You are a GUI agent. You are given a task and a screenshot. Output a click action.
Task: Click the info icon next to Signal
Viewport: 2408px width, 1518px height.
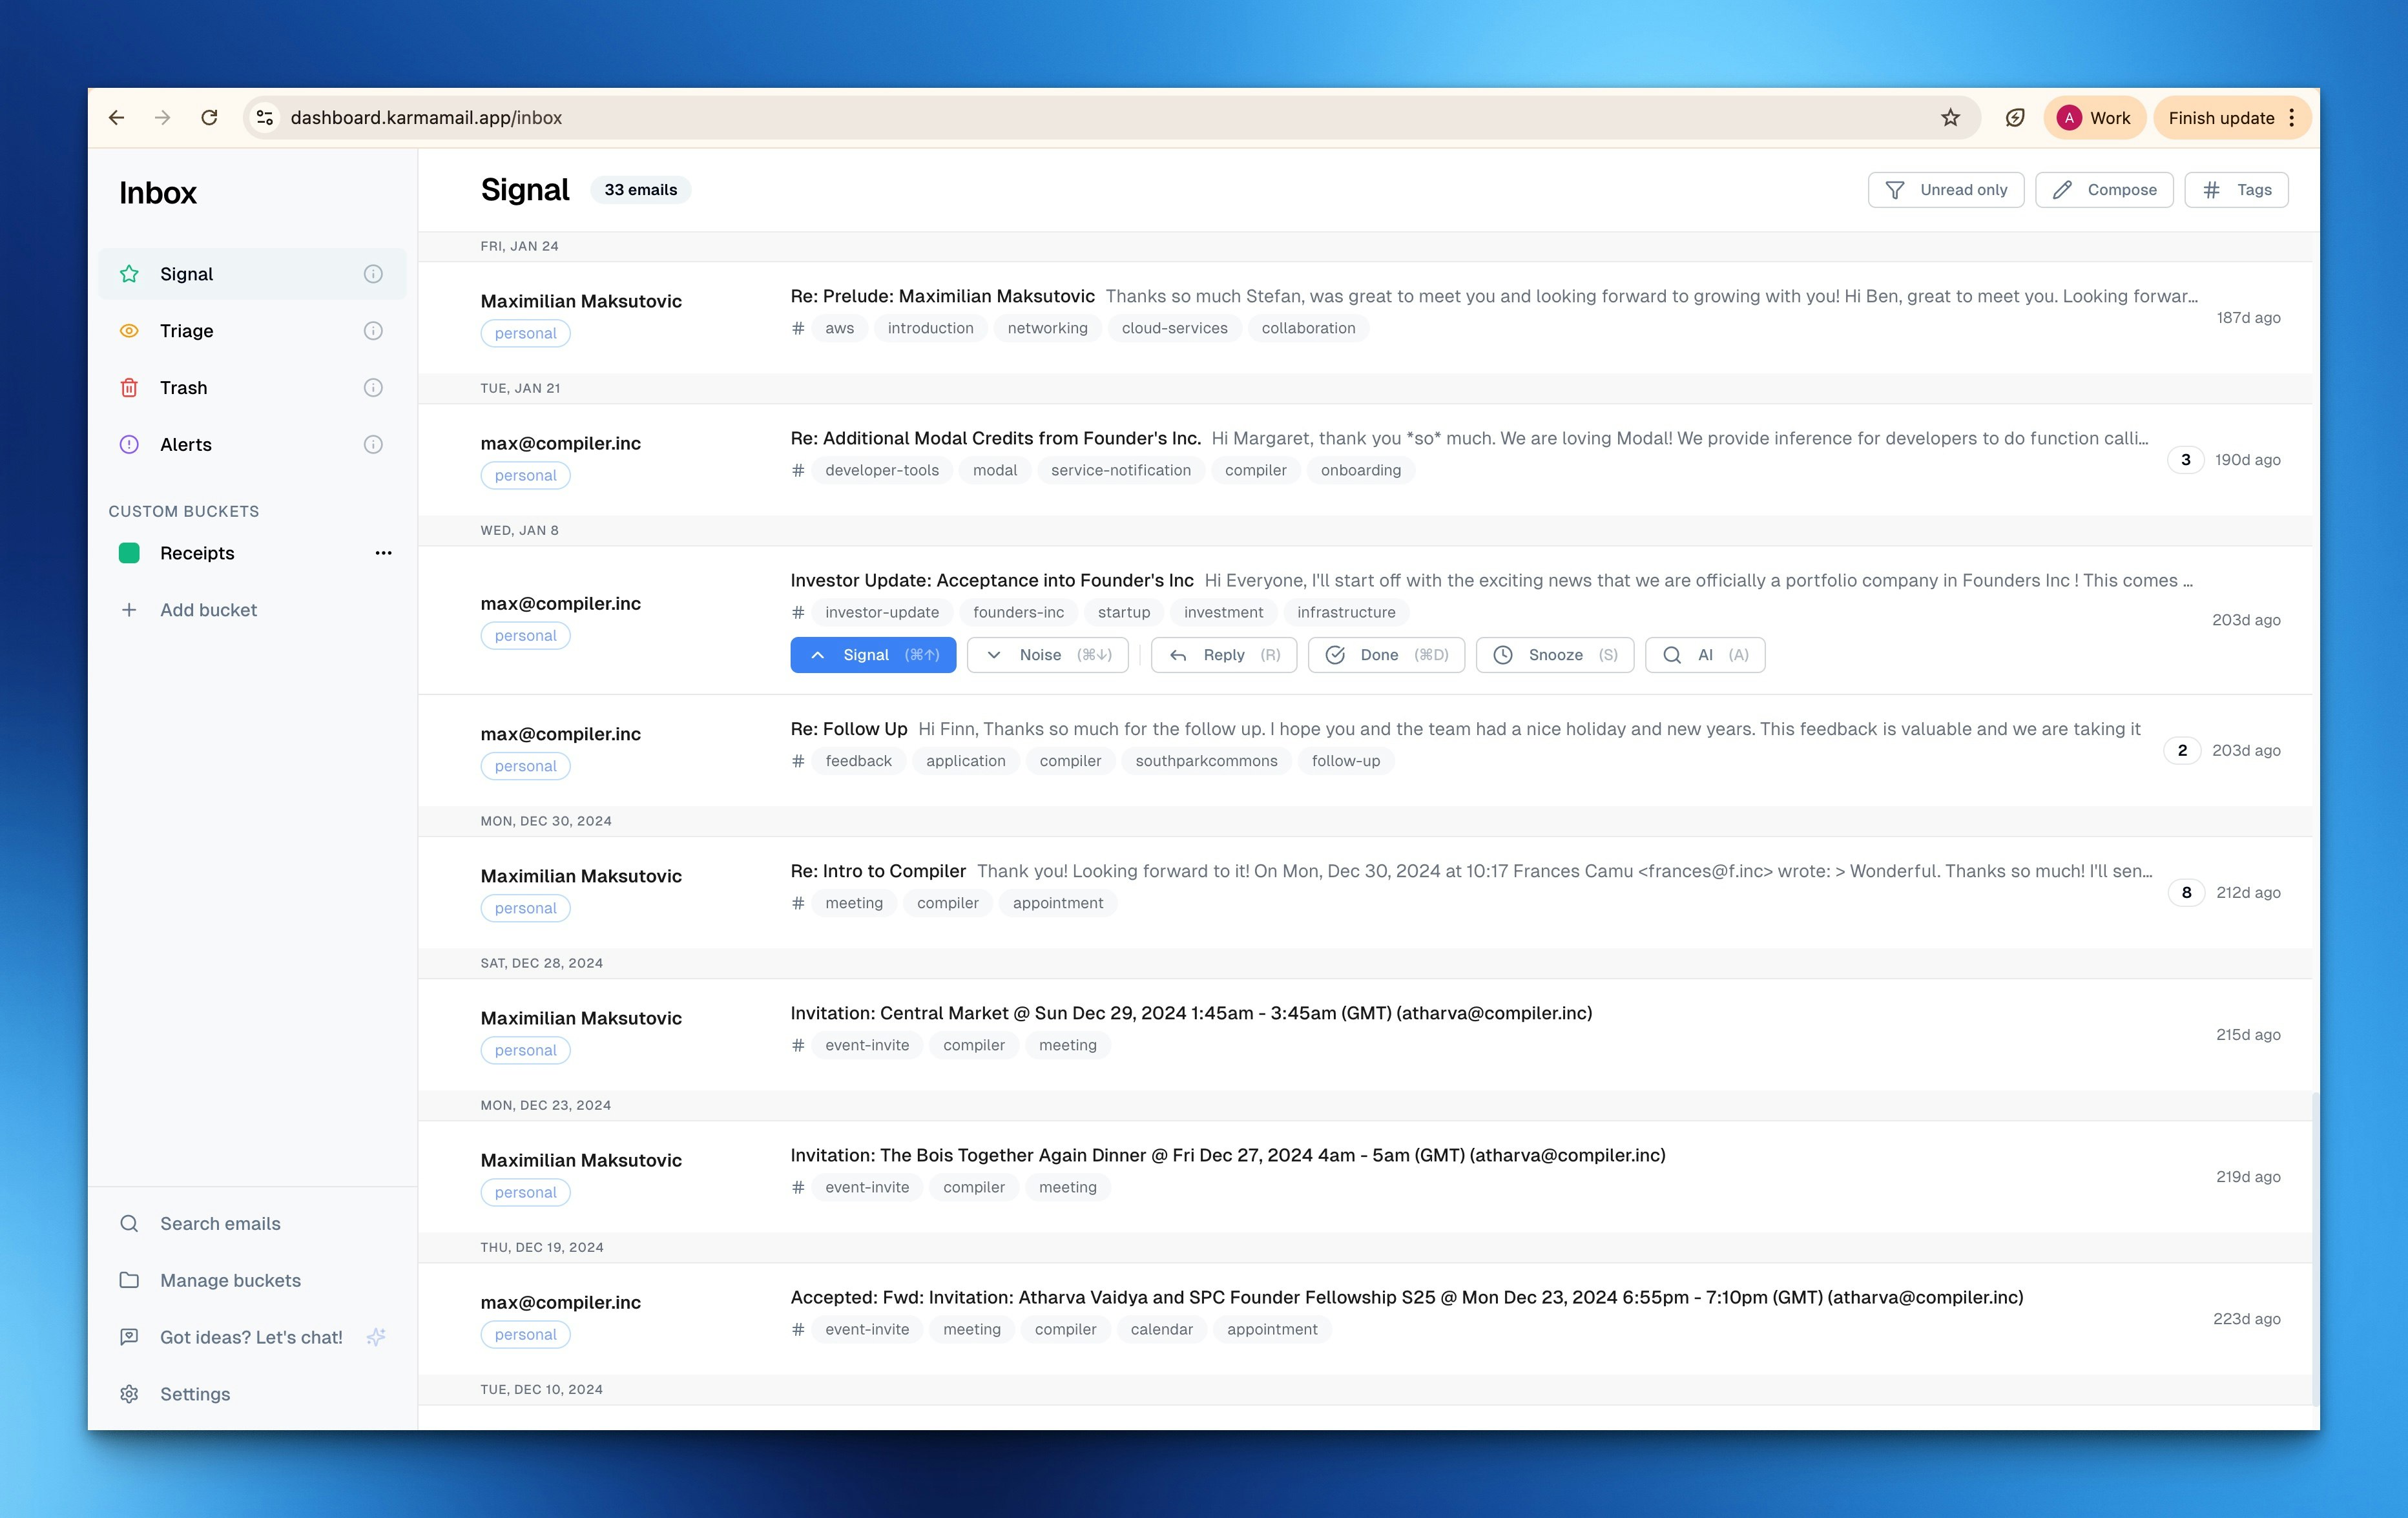373,274
